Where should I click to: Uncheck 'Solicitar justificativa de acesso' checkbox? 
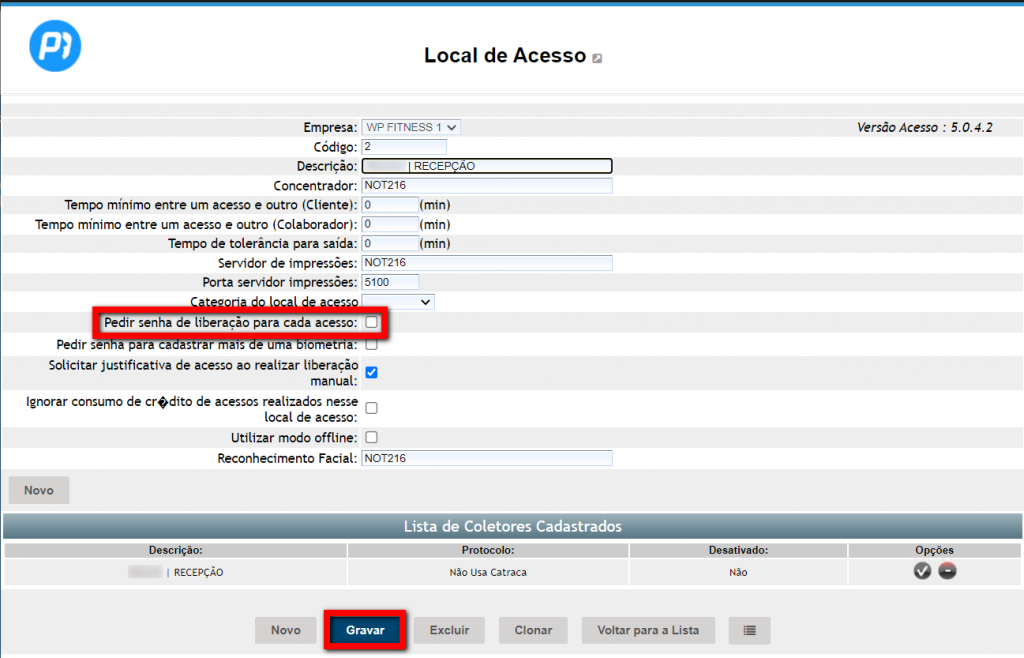(371, 372)
